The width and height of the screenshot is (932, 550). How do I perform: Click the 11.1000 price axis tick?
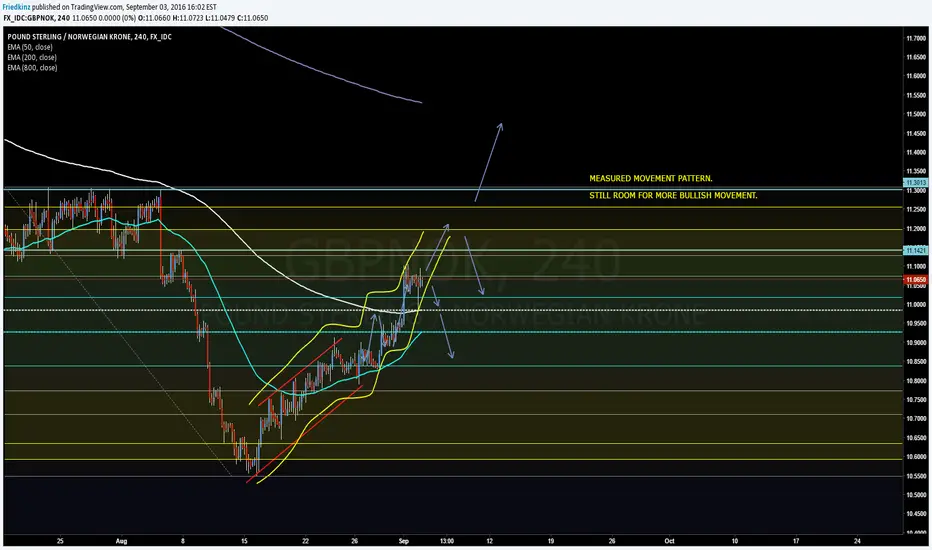[916, 266]
